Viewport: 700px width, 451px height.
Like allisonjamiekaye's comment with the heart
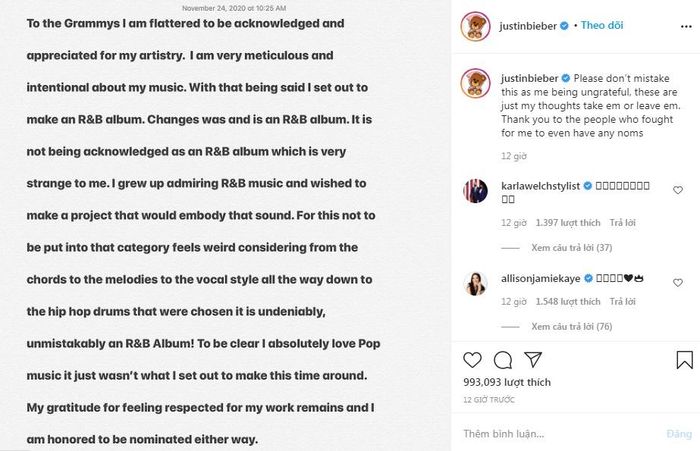[x=678, y=283]
